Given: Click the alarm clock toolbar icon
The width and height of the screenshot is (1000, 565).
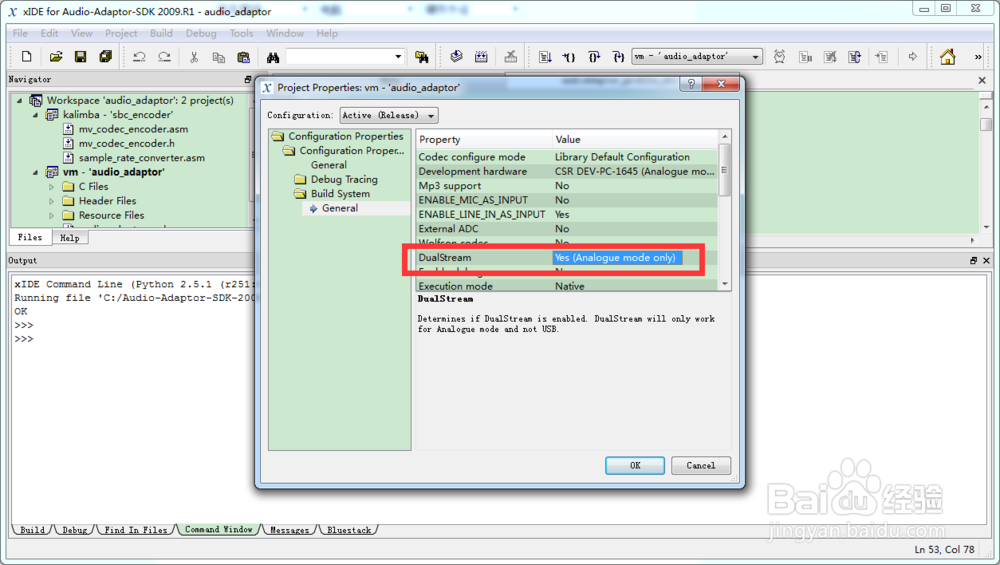Looking at the screenshot, I should tap(779, 57).
